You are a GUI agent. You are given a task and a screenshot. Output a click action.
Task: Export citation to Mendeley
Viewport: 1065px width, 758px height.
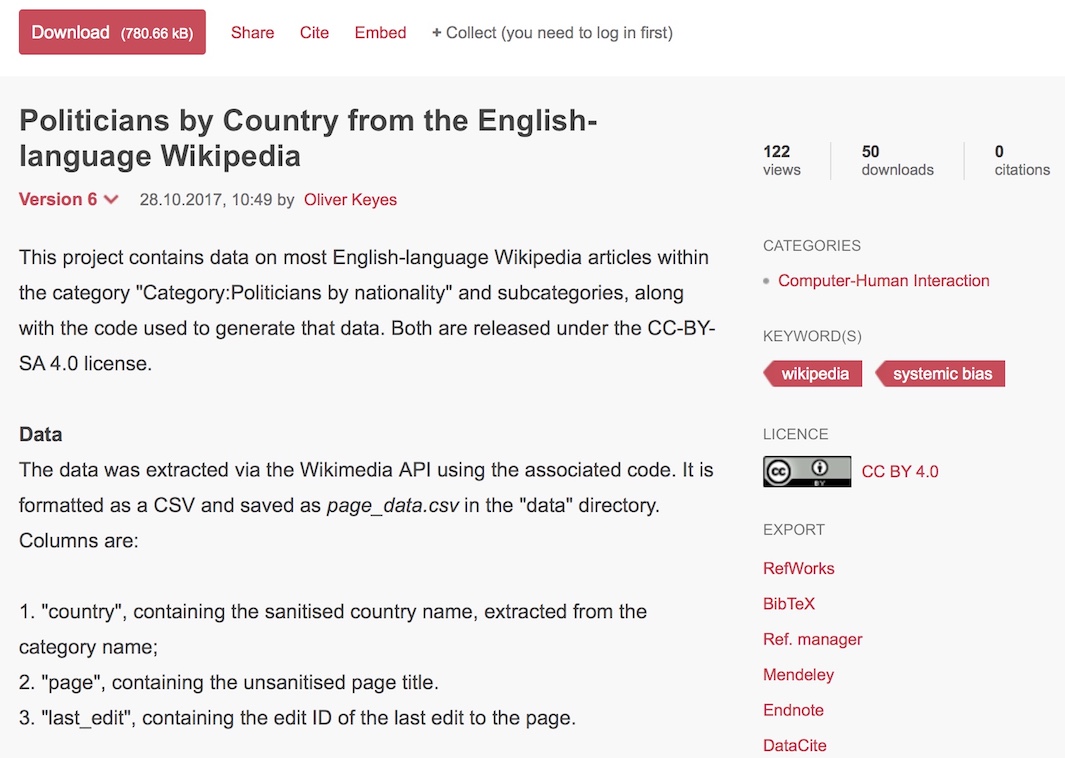(798, 674)
